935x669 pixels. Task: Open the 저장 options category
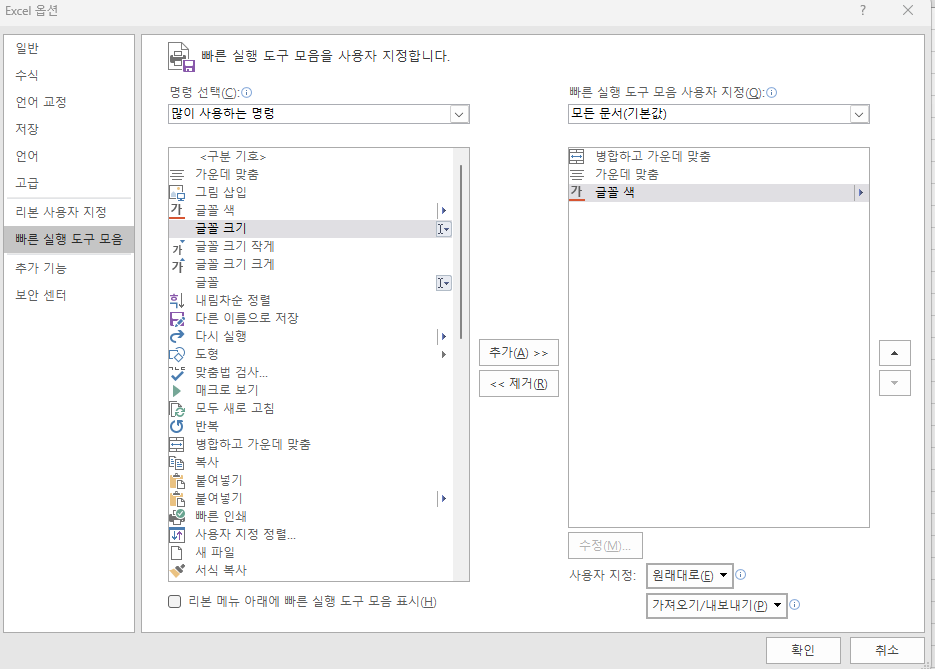point(27,129)
